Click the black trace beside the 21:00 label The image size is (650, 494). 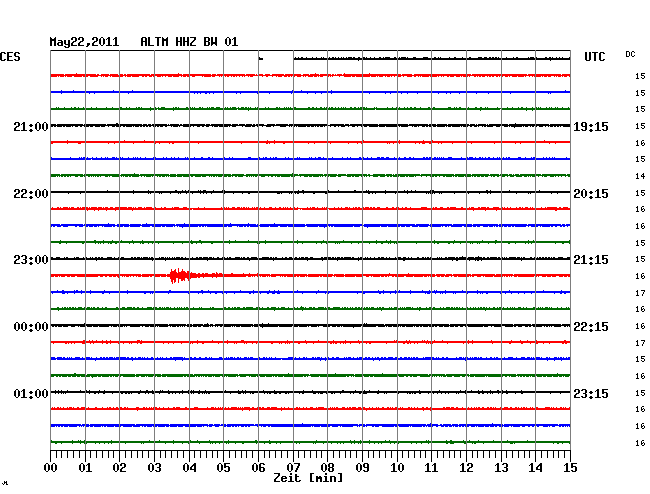click(310, 125)
